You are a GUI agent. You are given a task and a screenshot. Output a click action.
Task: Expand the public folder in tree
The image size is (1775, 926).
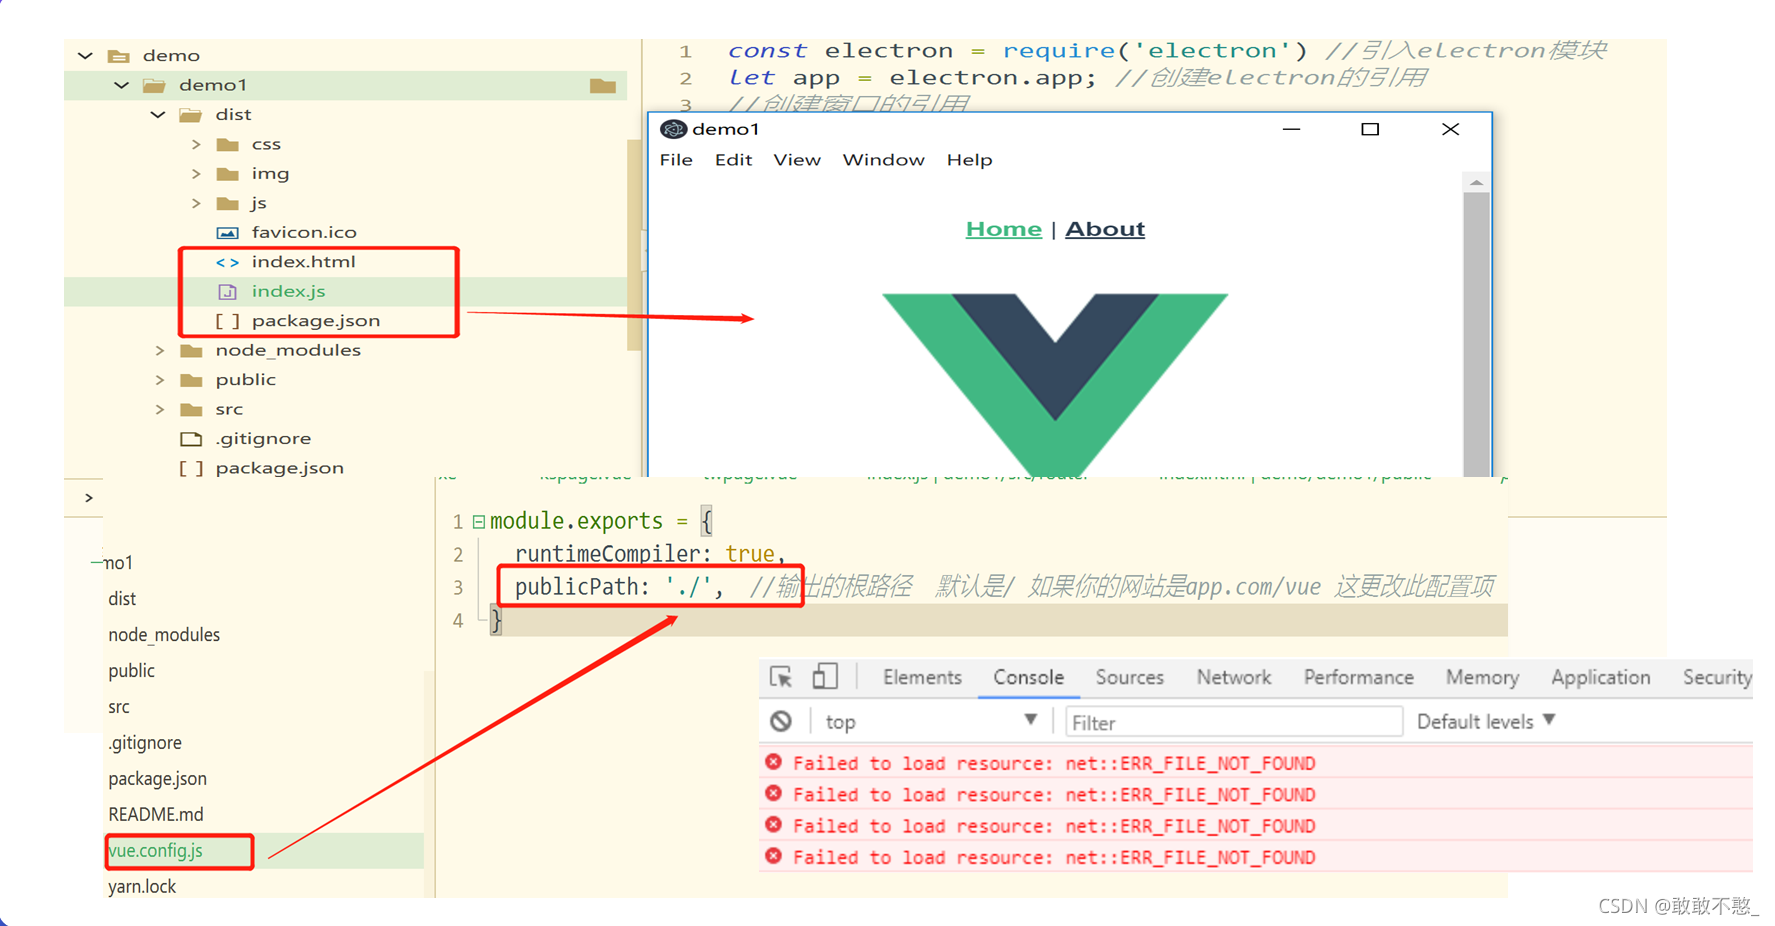(x=160, y=380)
